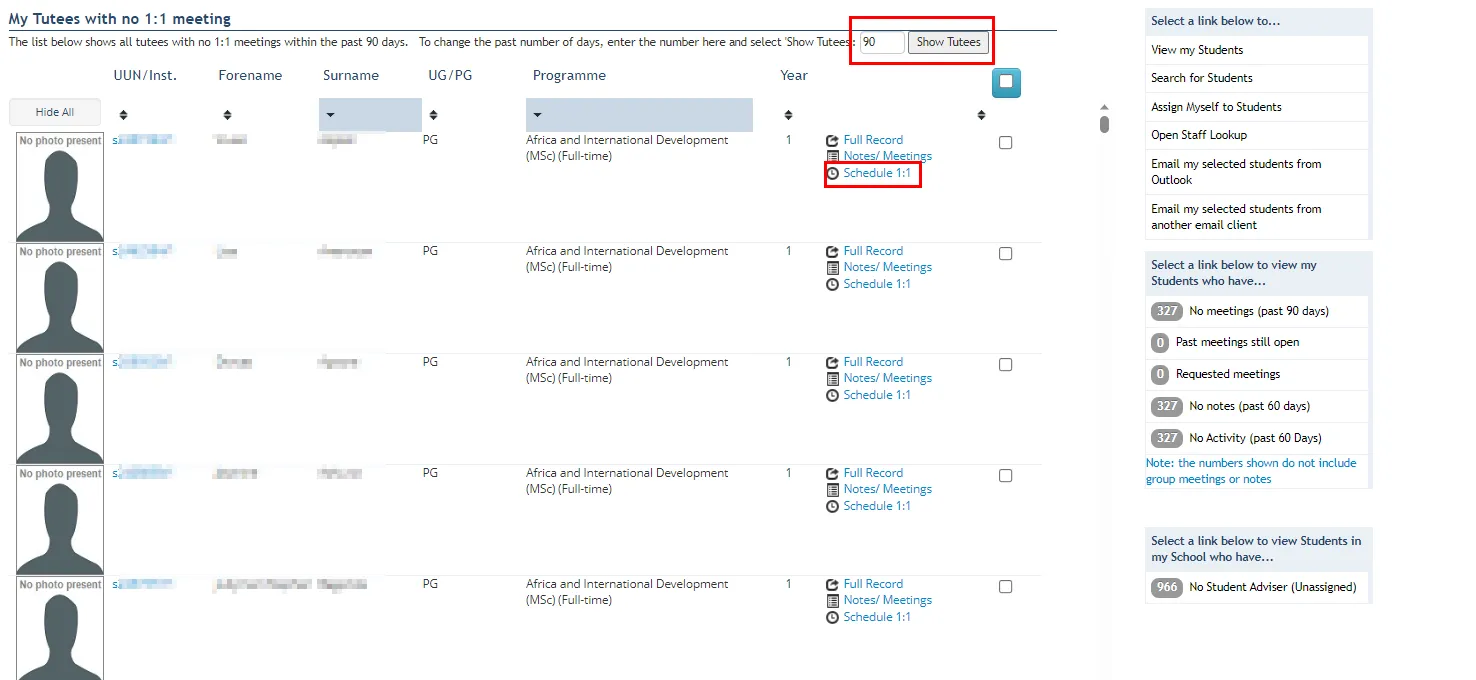This screenshot has height=680, width=1476.
Task: Open the Schedule 1:1 clock icon, first row
Action: tap(832, 172)
